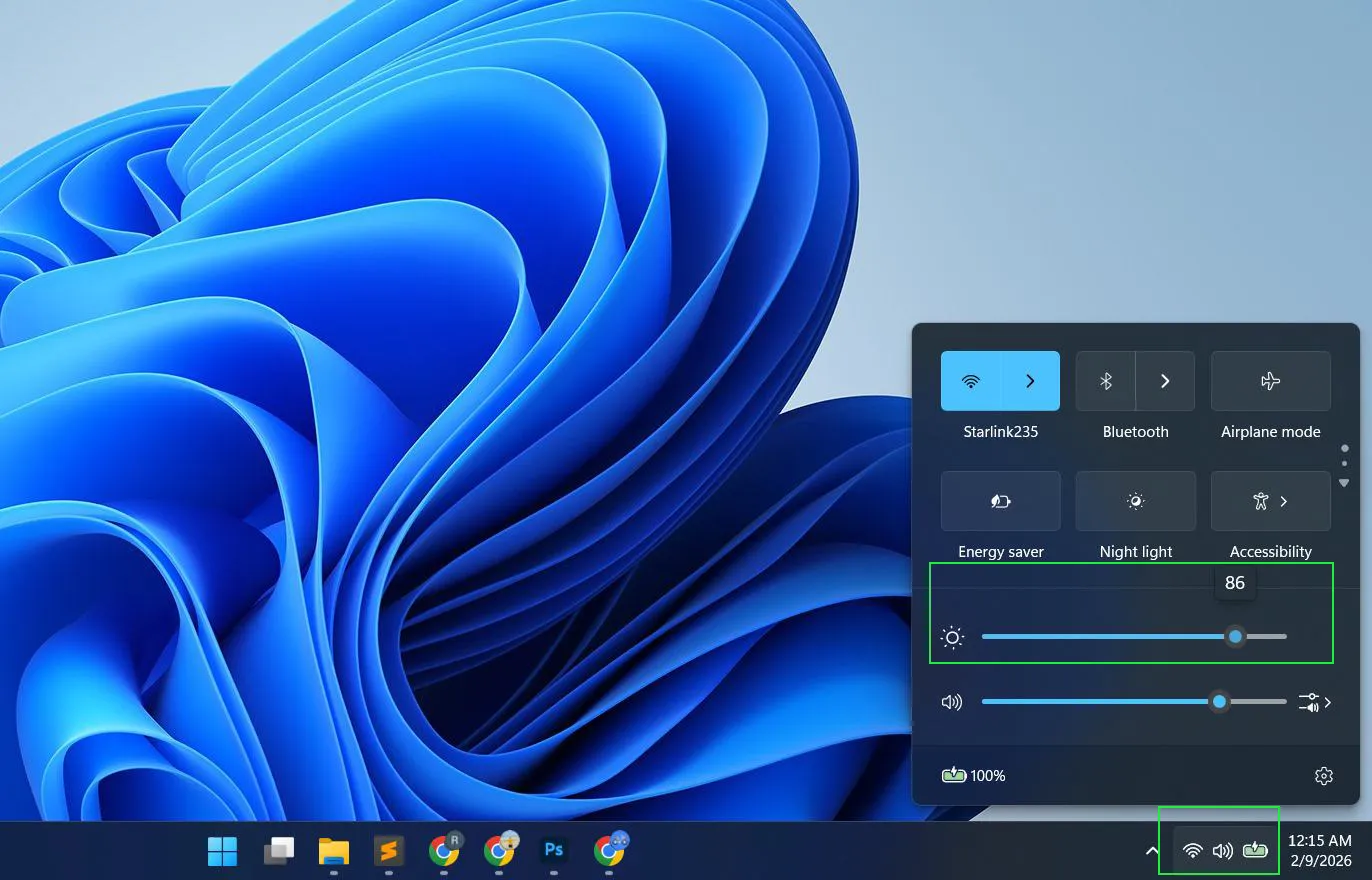The height and width of the screenshot is (880, 1372).
Task: Click the speaker icon next to volume slider
Action: click(x=952, y=702)
